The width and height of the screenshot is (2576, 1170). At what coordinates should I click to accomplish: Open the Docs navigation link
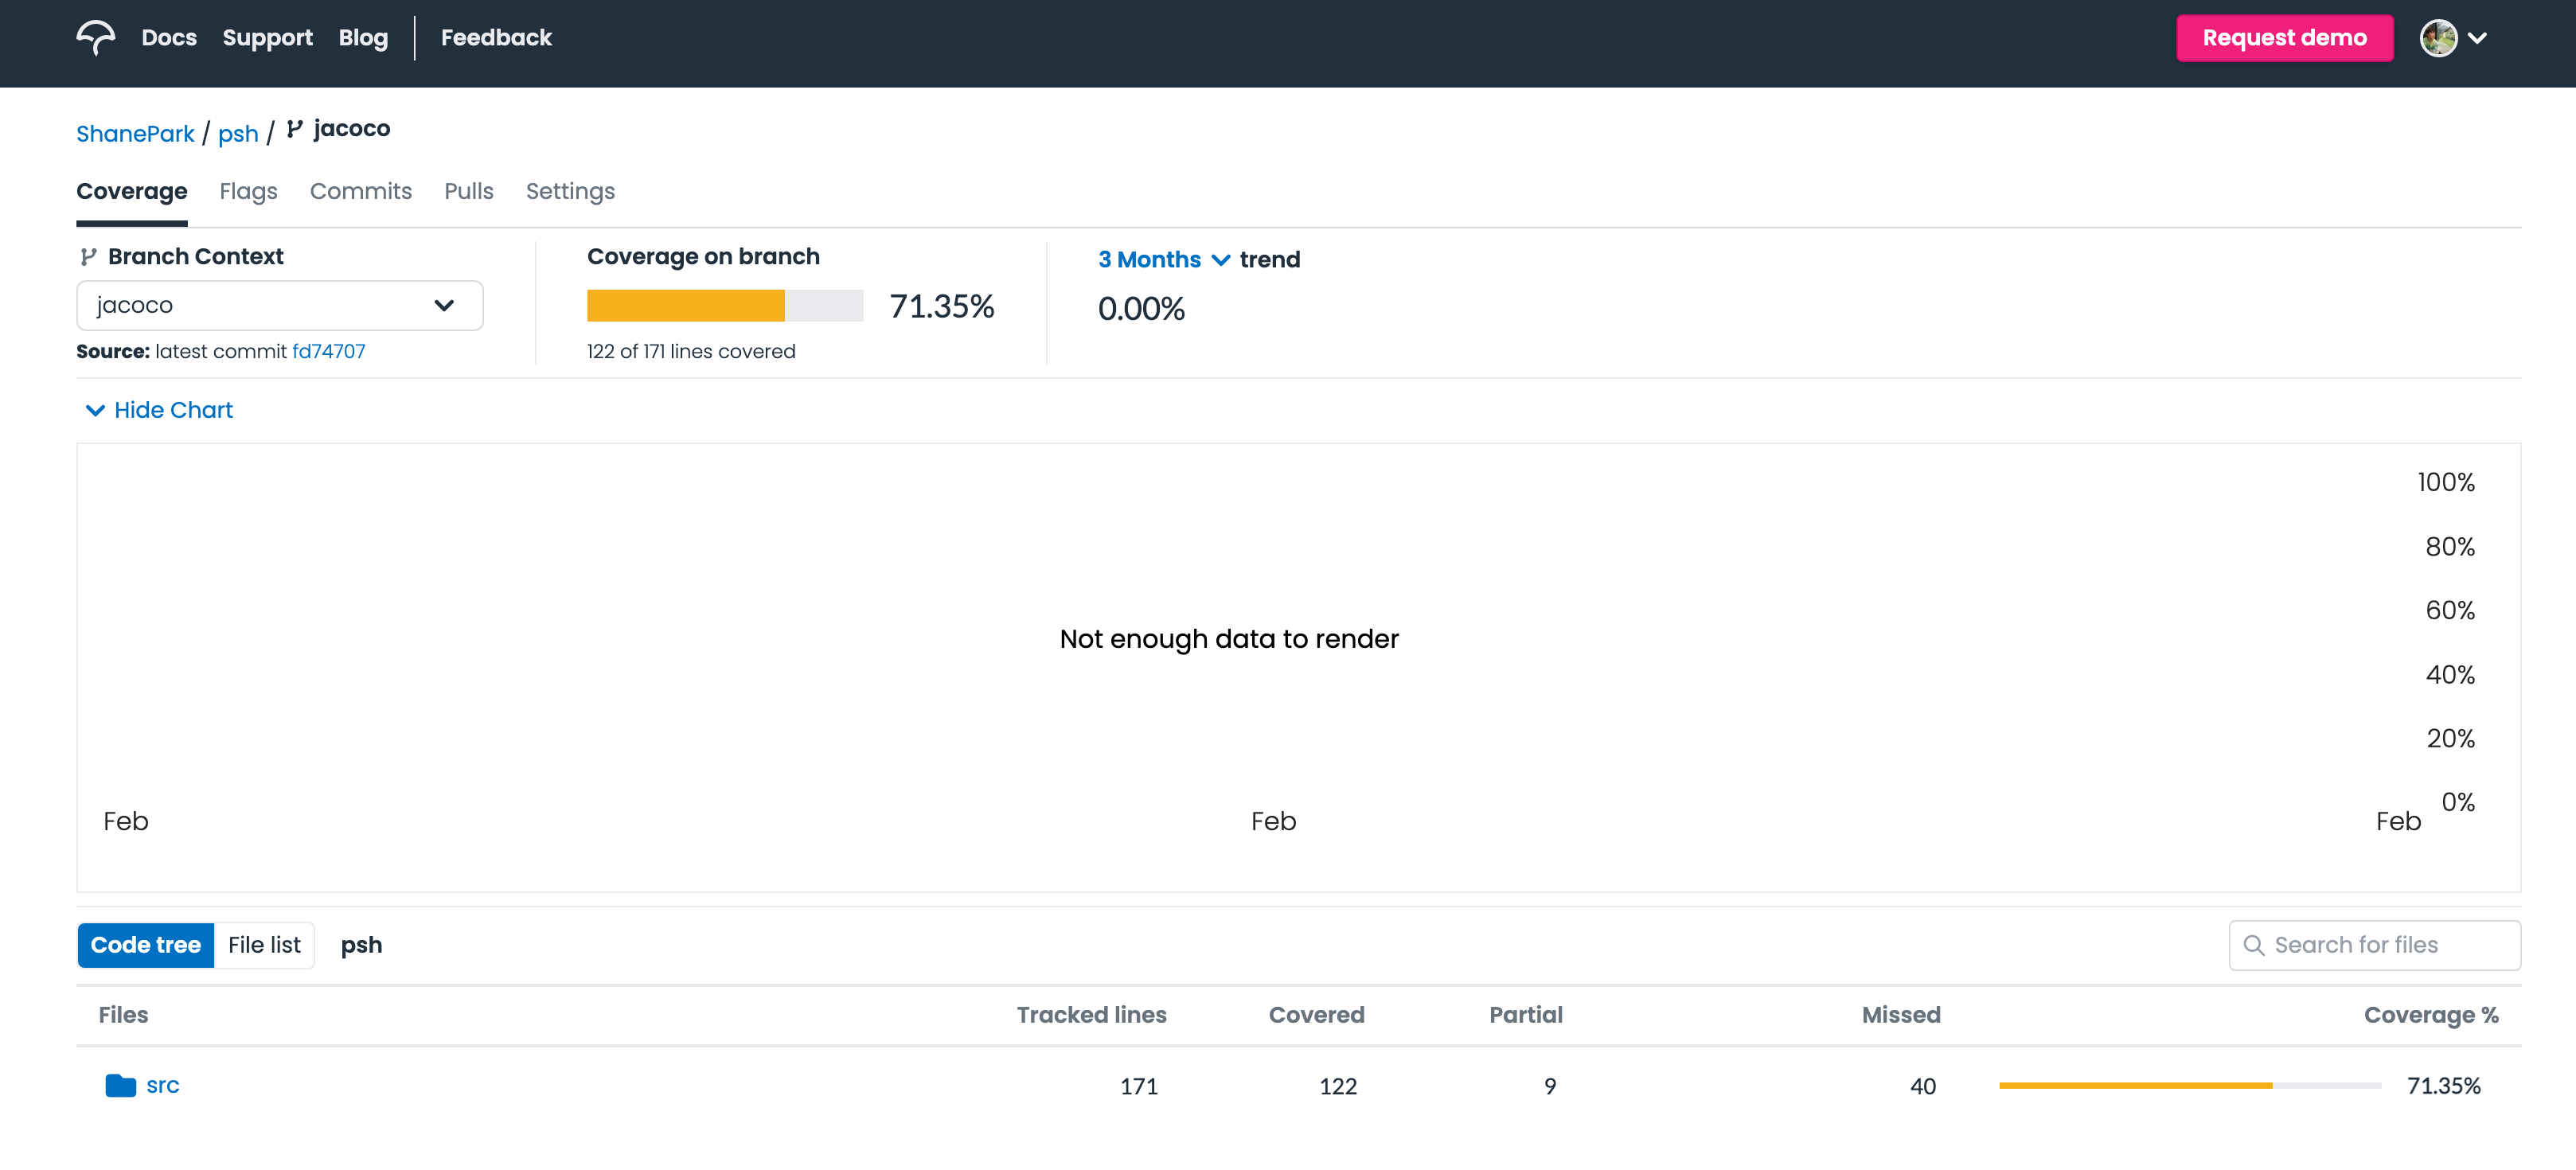(x=169, y=38)
